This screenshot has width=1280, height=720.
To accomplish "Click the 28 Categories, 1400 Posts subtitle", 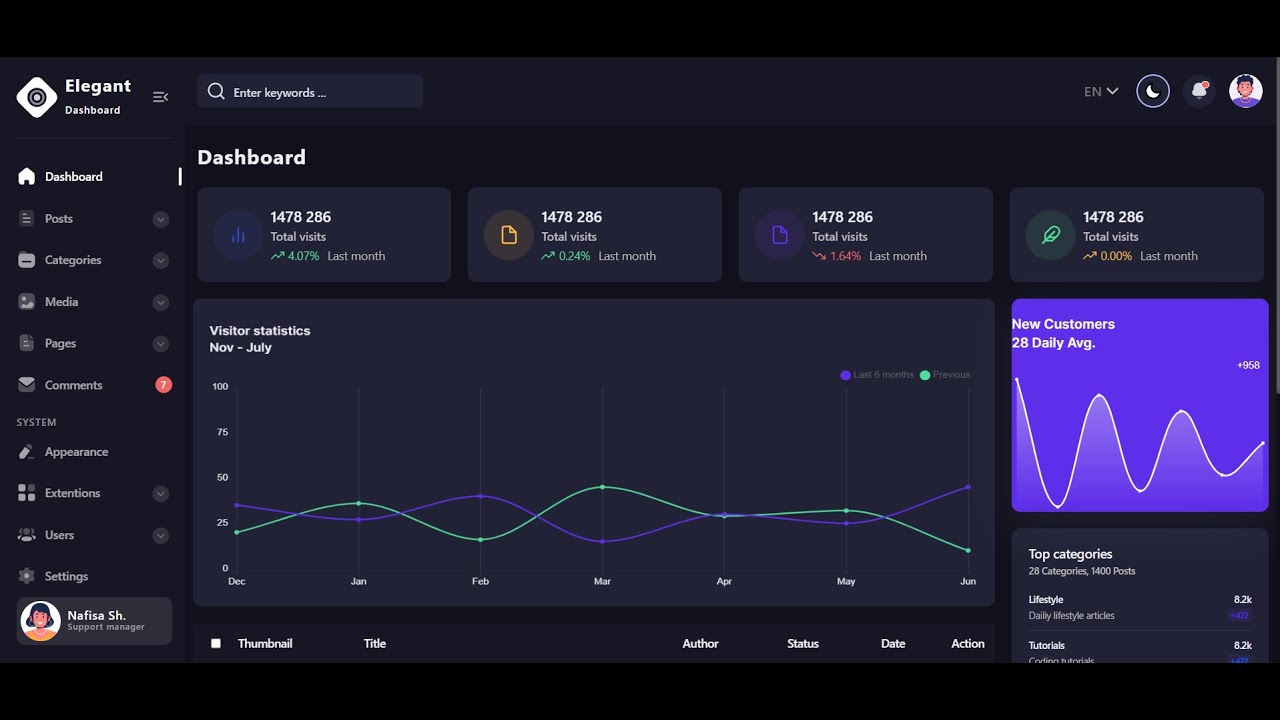I will pos(1082,571).
